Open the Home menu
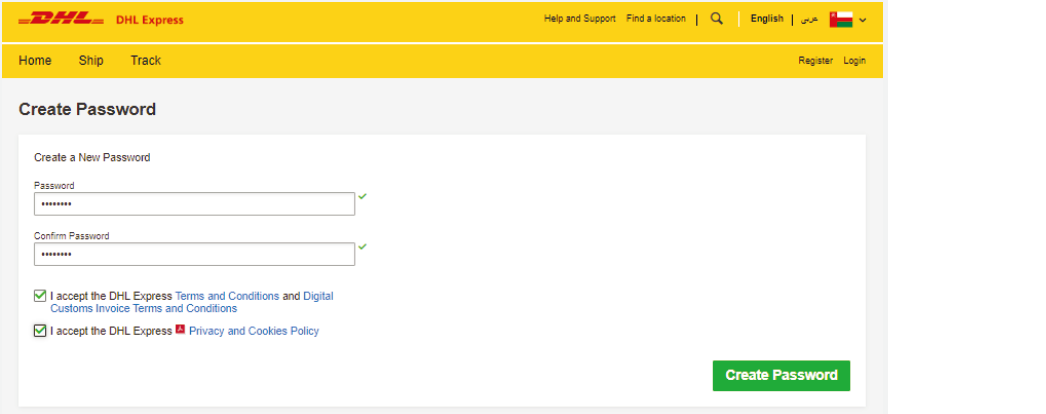The width and height of the screenshot is (1046, 414). coord(35,61)
